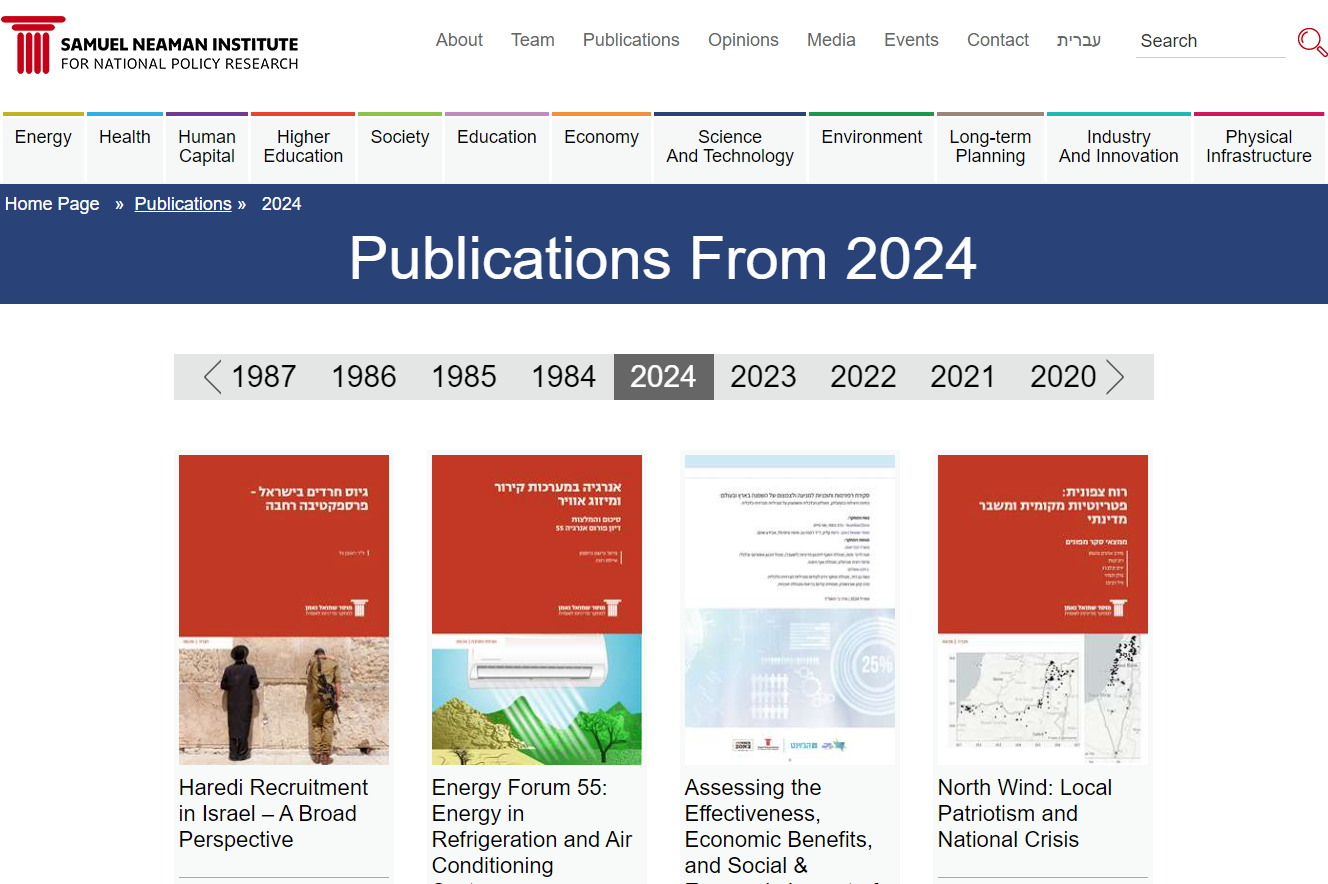Open the About menu item
1328x884 pixels.
click(459, 40)
